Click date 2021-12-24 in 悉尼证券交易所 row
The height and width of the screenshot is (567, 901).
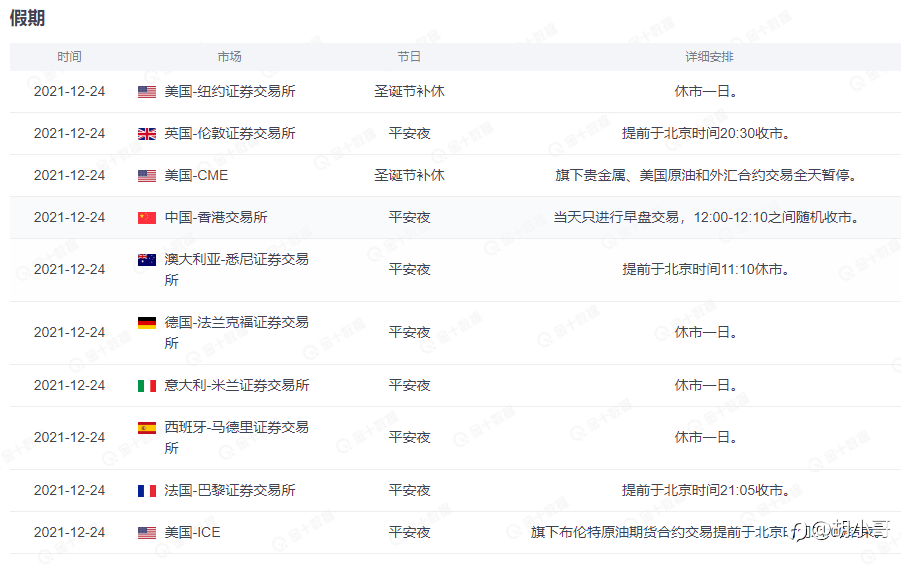click(69, 269)
